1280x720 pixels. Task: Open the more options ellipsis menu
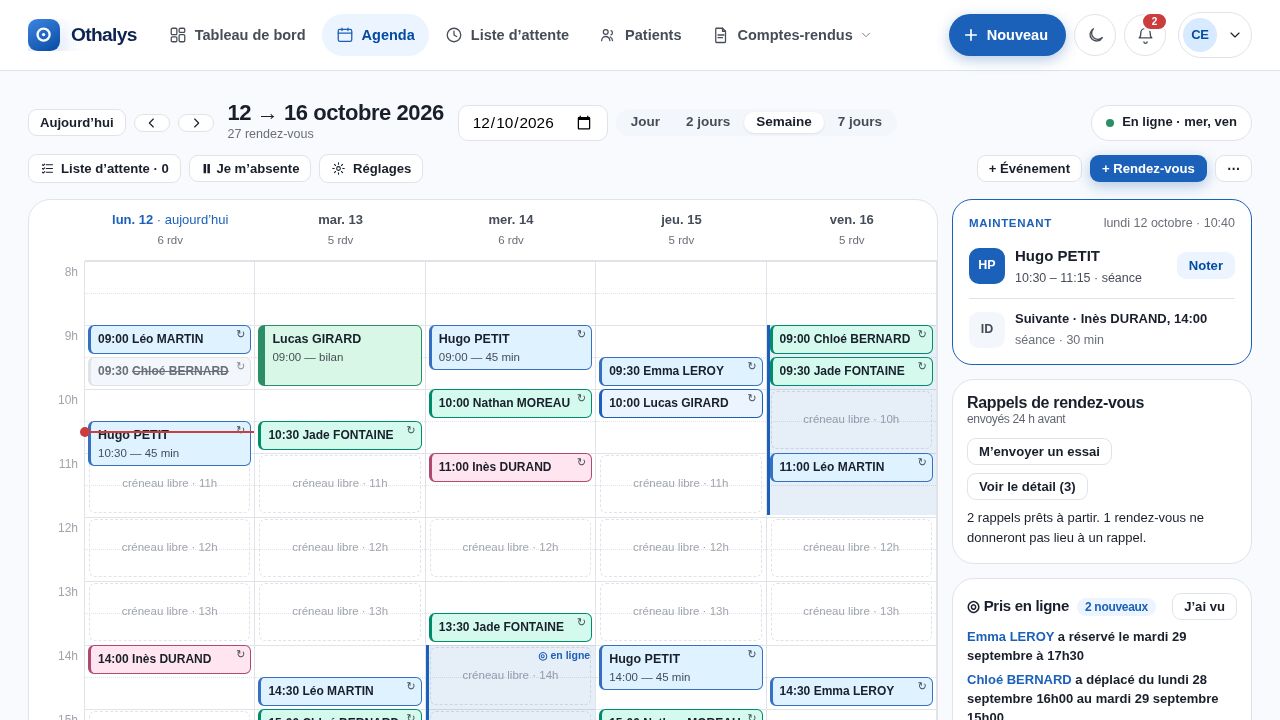click(x=1233, y=168)
